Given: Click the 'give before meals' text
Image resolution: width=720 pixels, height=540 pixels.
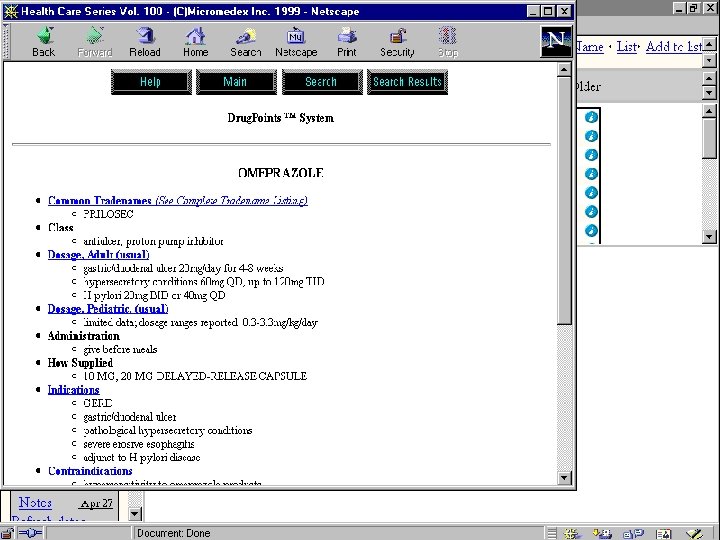Looking at the screenshot, I should click(x=120, y=349).
